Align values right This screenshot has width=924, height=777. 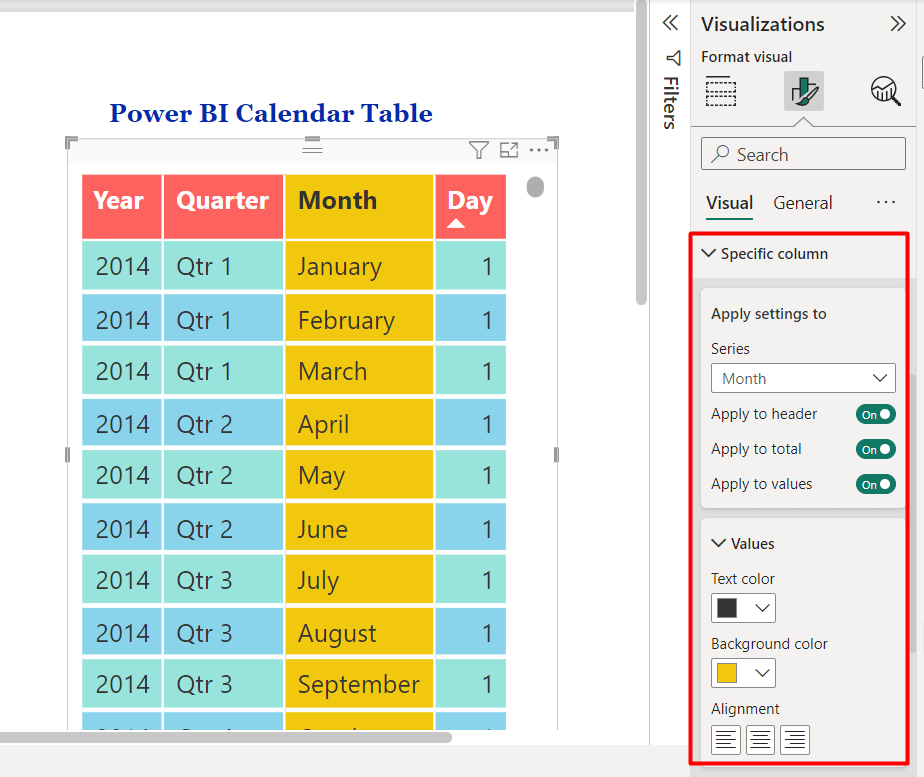pyautogui.click(x=795, y=740)
